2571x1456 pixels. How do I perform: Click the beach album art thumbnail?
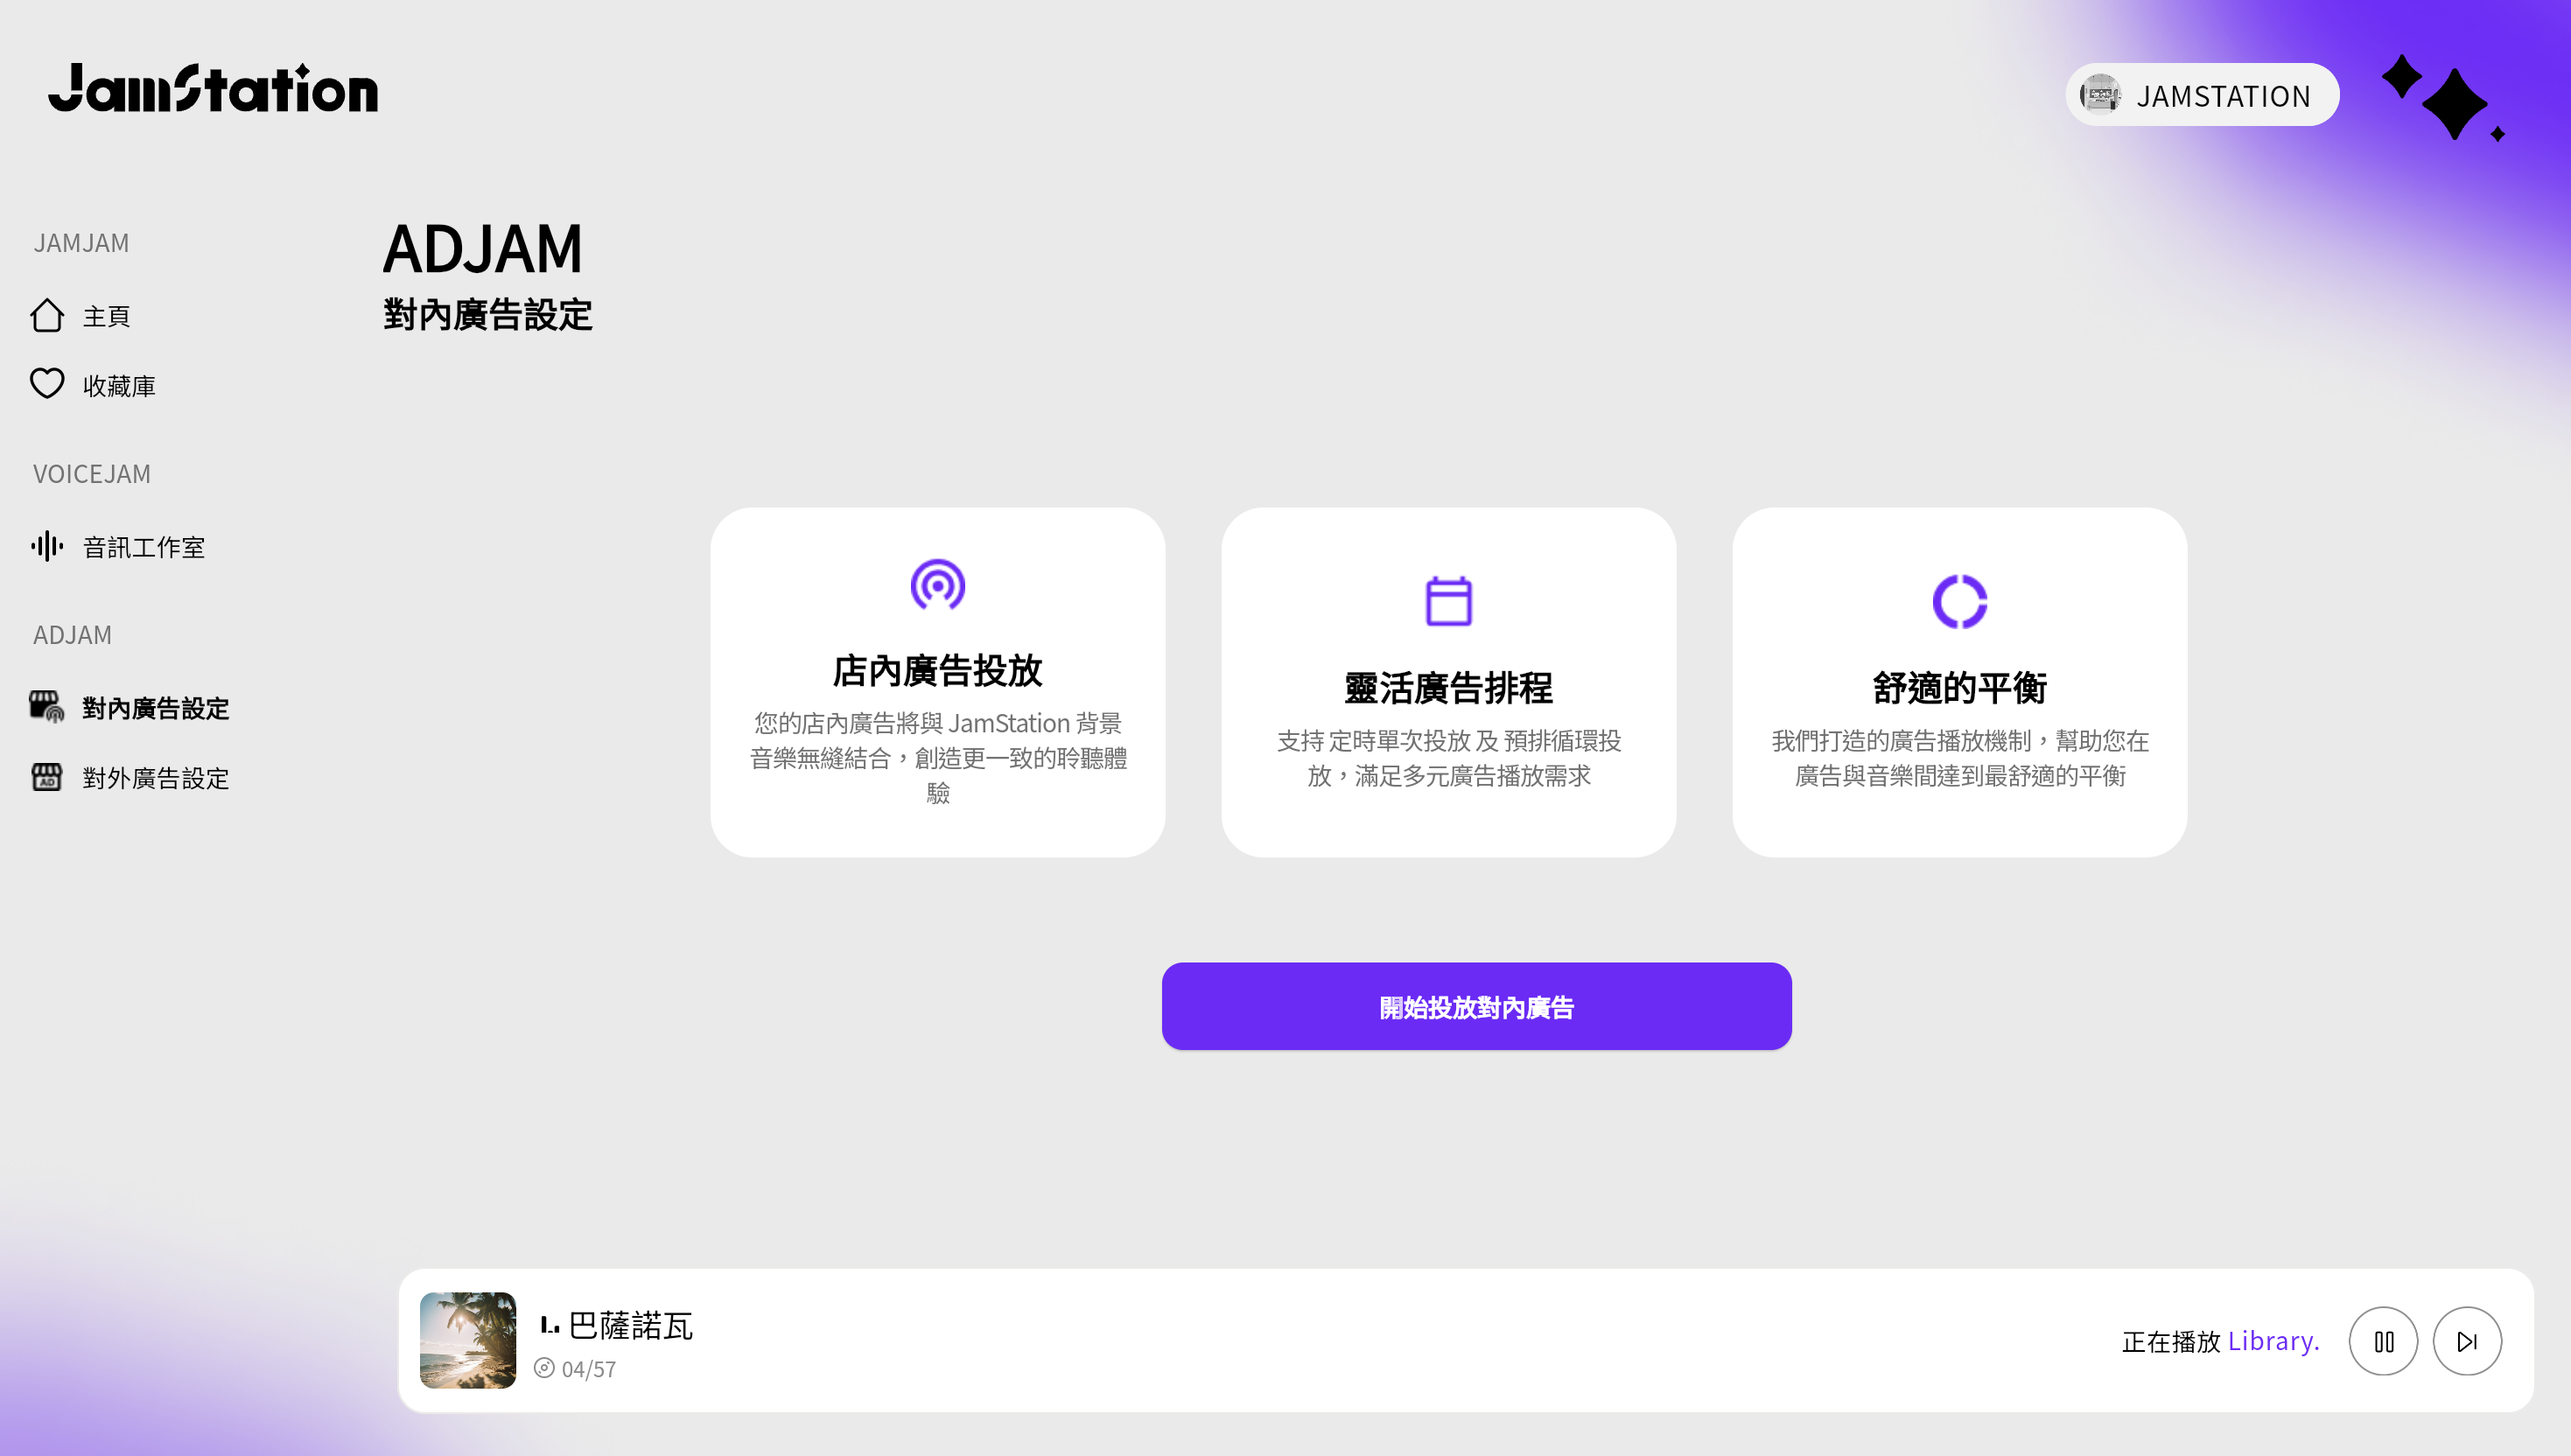point(468,1340)
